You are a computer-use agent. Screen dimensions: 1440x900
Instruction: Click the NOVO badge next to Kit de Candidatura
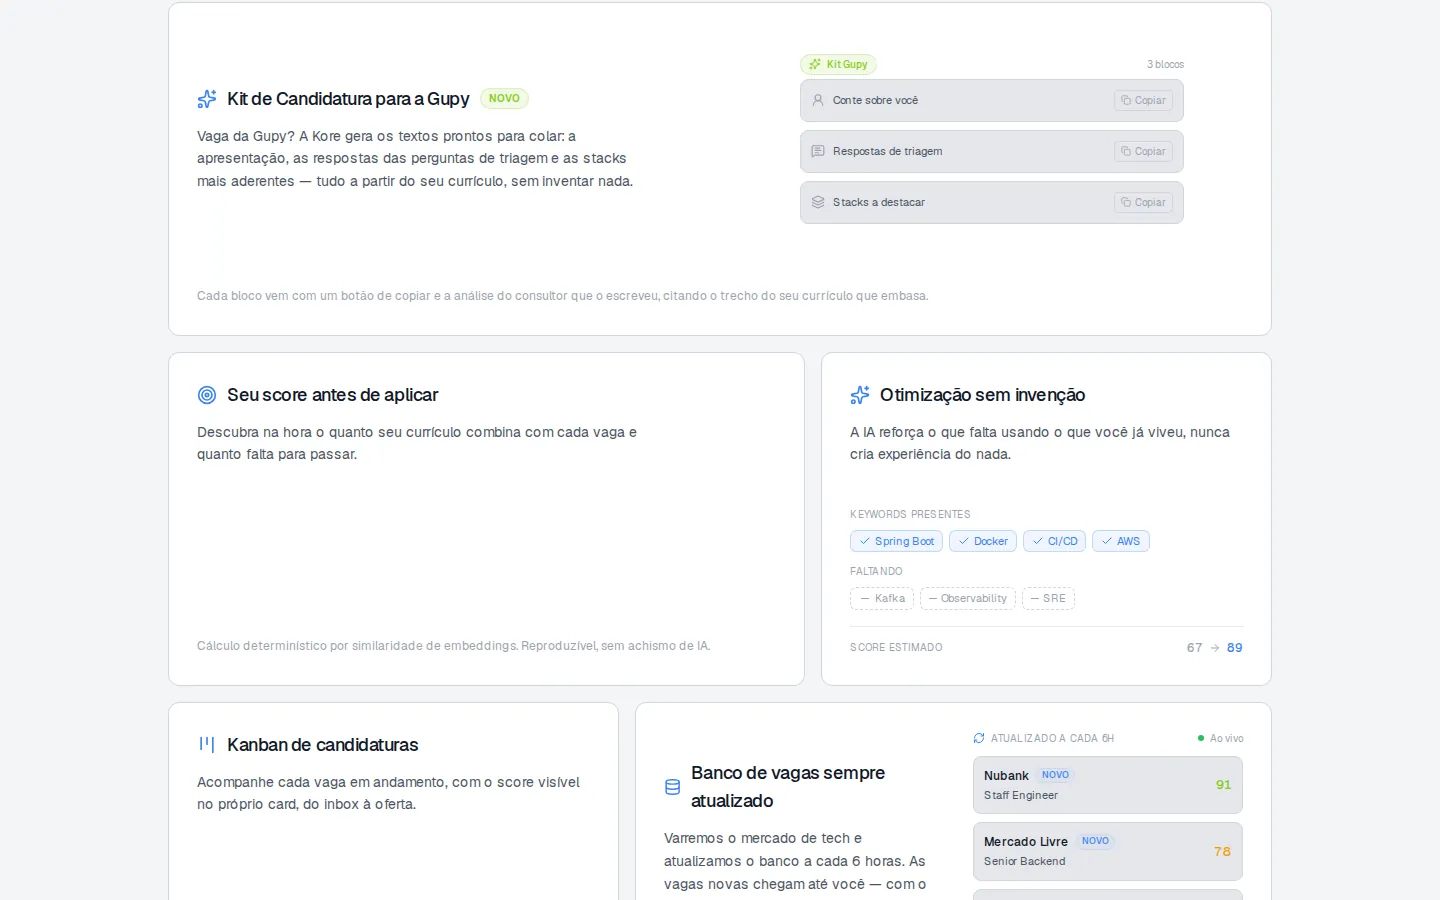click(x=504, y=98)
